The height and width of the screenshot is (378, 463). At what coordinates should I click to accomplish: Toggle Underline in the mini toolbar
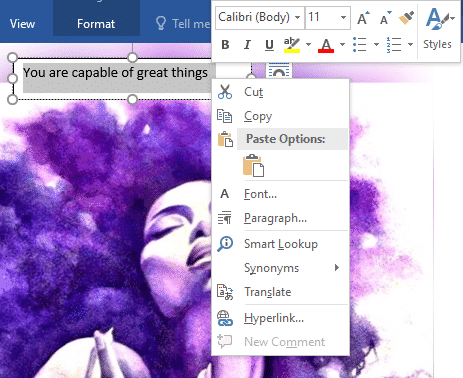click(269, 45)
